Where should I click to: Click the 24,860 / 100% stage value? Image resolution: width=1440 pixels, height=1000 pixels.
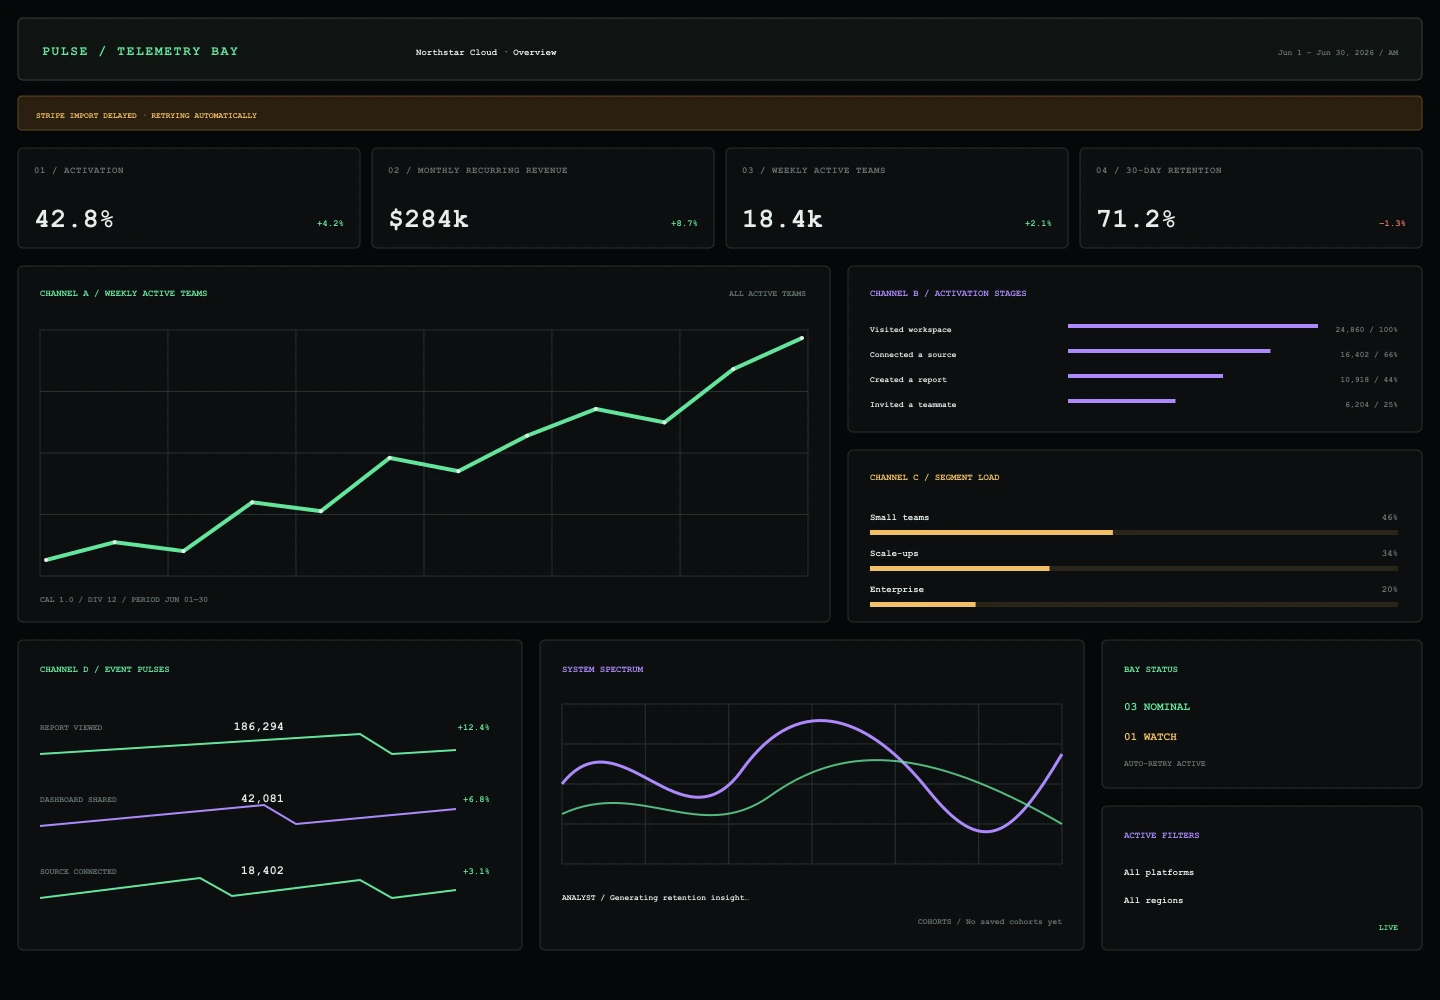pyautogui.click(x=1367, y=329)
